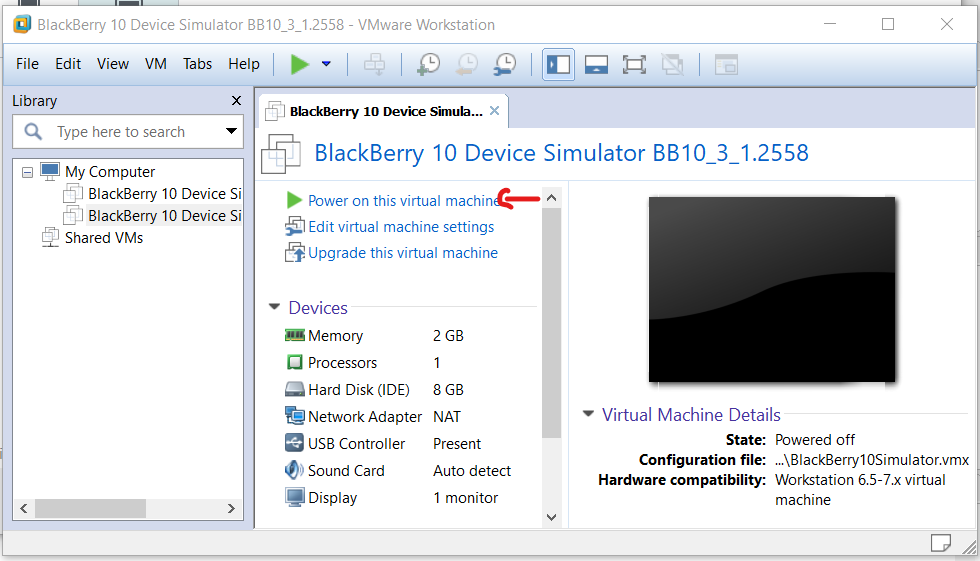The height and width of the screenshot is (561, 980).
Task: Open the View menu
Action: pos(112,64)
